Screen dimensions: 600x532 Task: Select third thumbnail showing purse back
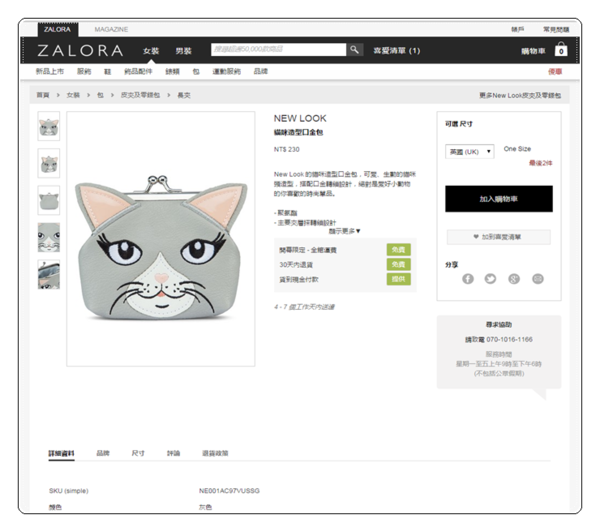point(49,200)
